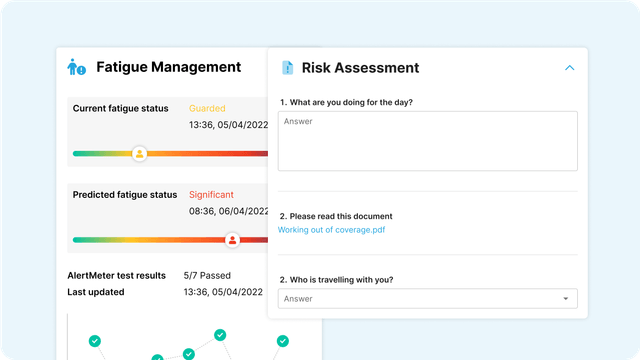Open the 'Who is travelling with you' dropdown
This screenshot has width=640, height=360.
click(427, 298)
